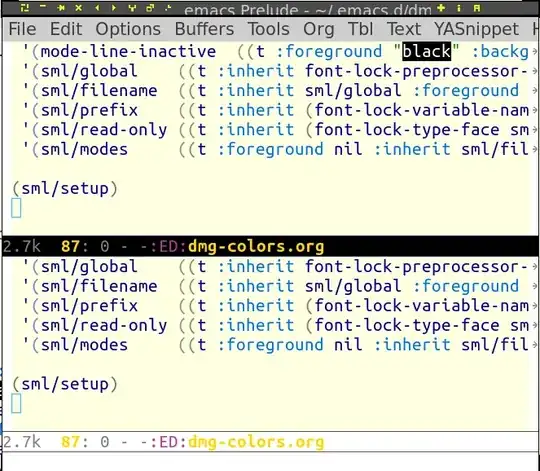Screen dimensions: 540x471
Task: Click 'ED' in the inactive white mode line
Action: tap(168, 442)
